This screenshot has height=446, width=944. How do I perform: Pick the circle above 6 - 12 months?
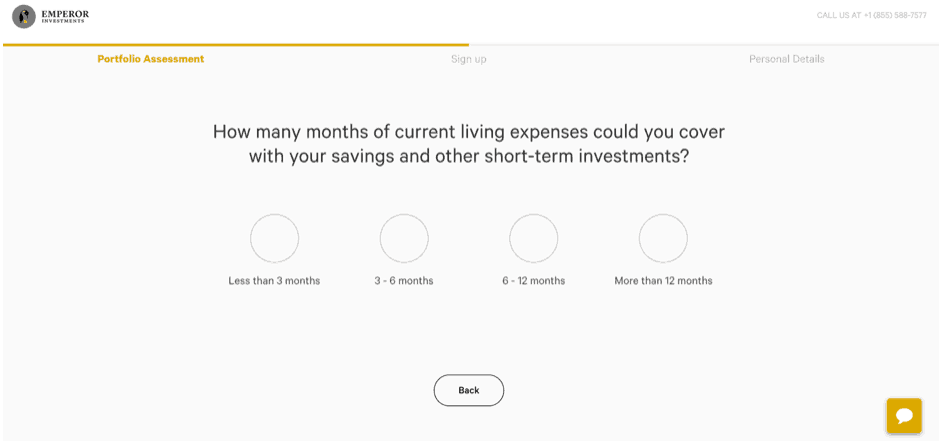coord(533,239)
